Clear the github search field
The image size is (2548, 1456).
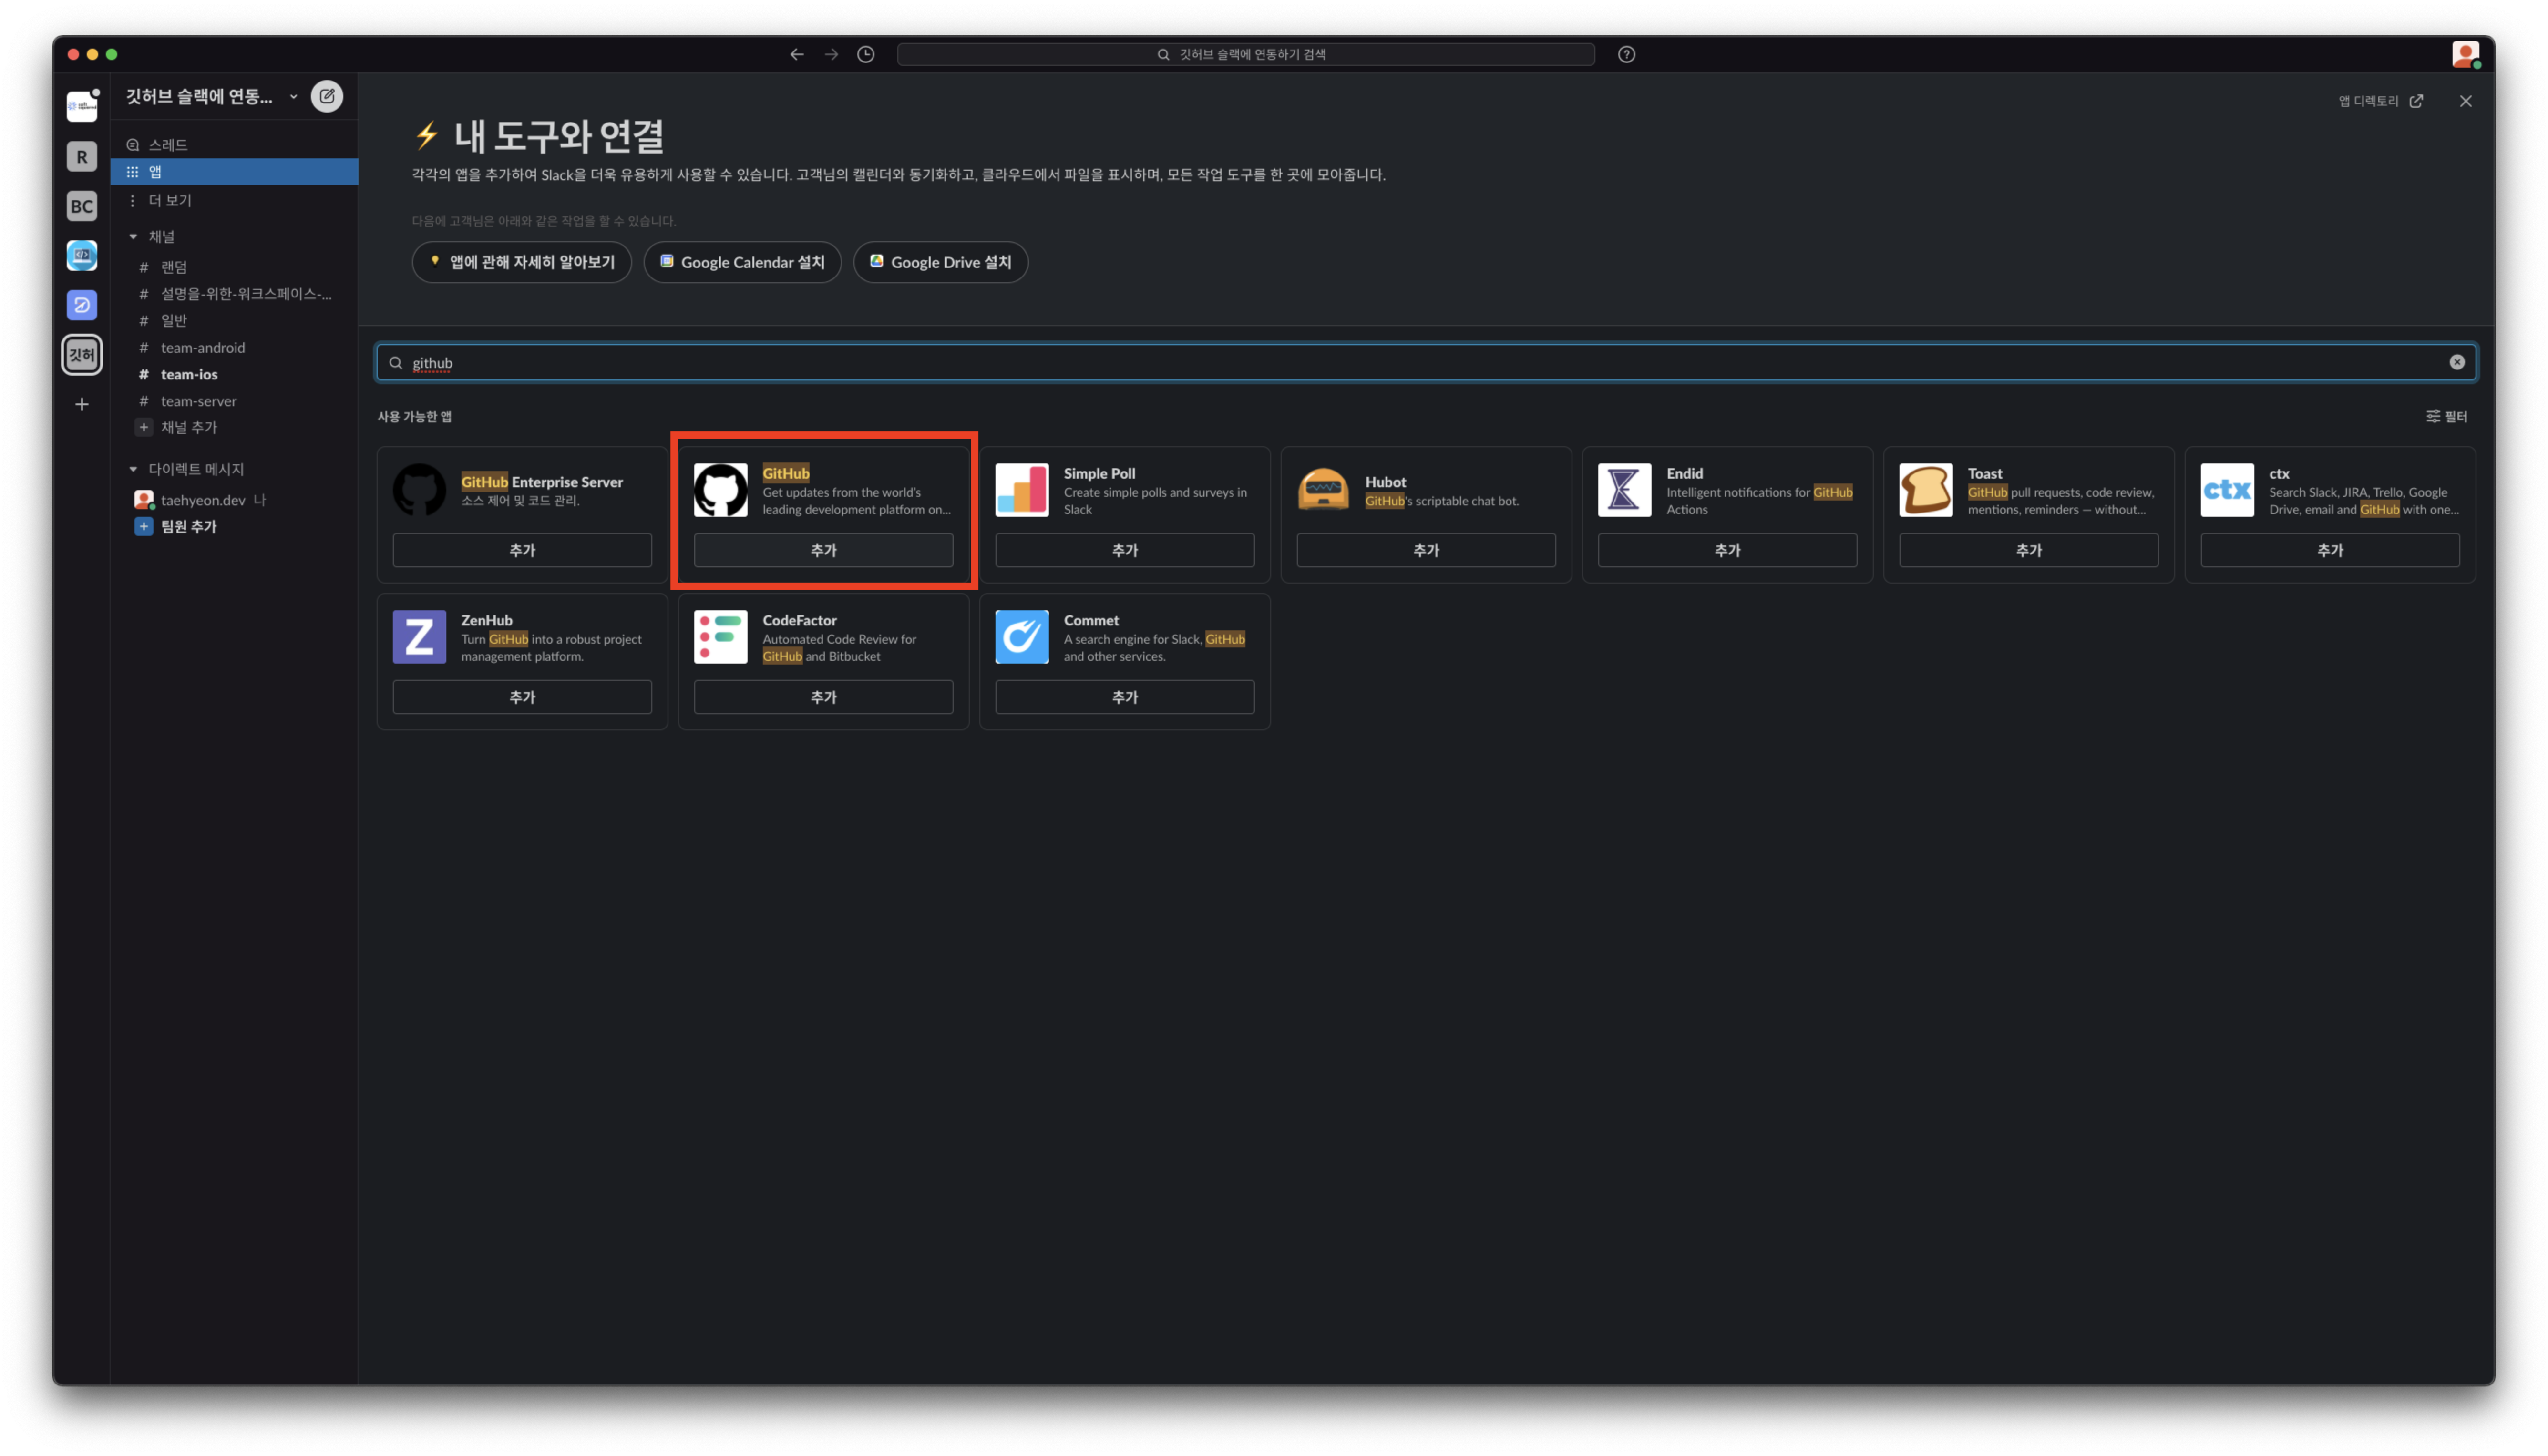2457,362
